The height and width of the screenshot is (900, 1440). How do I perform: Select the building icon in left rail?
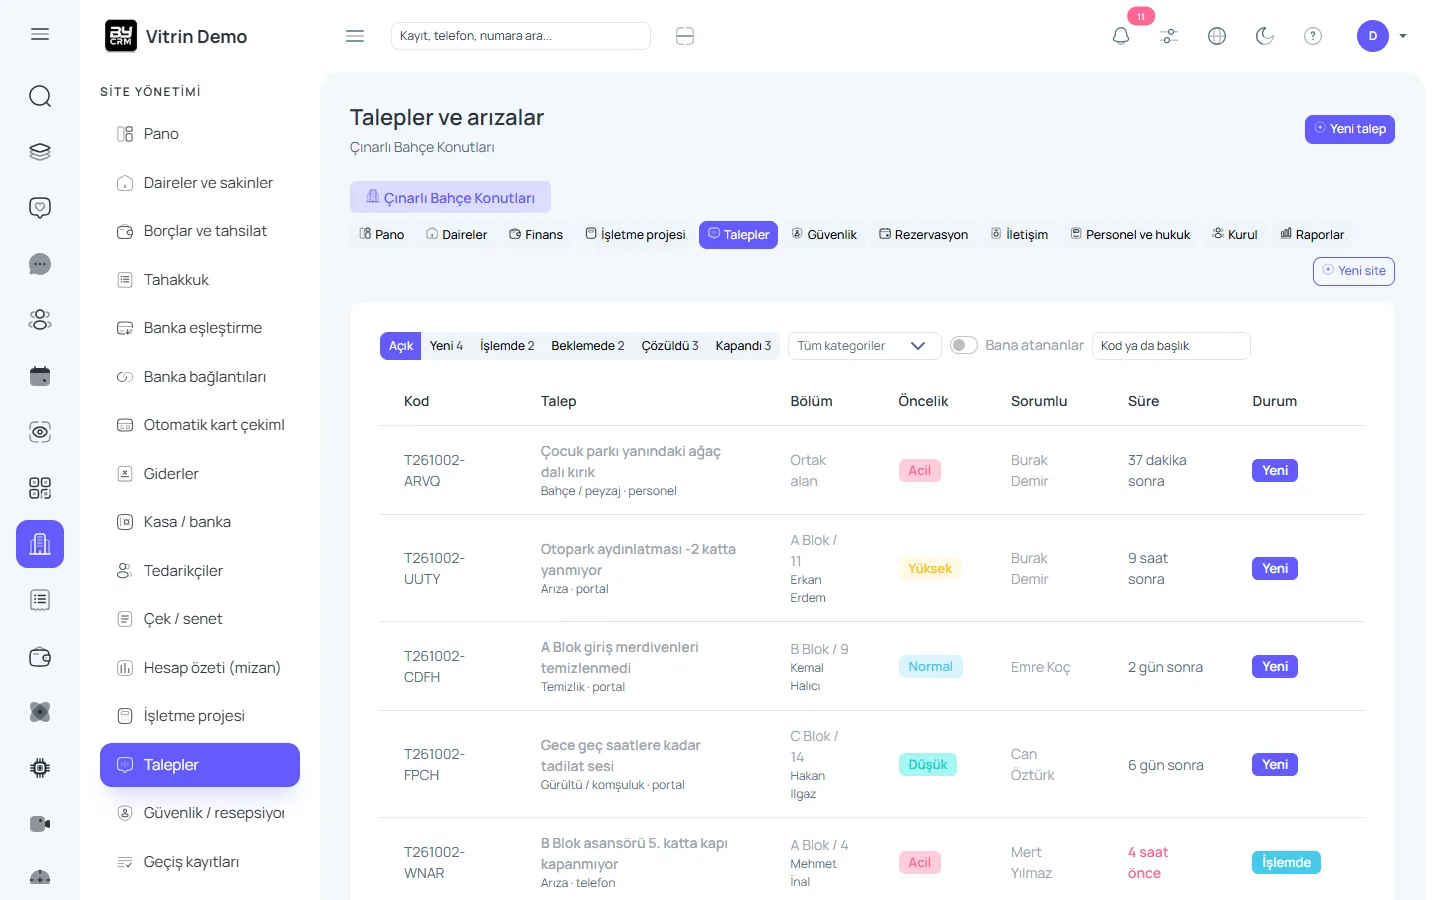pos(40,544)
